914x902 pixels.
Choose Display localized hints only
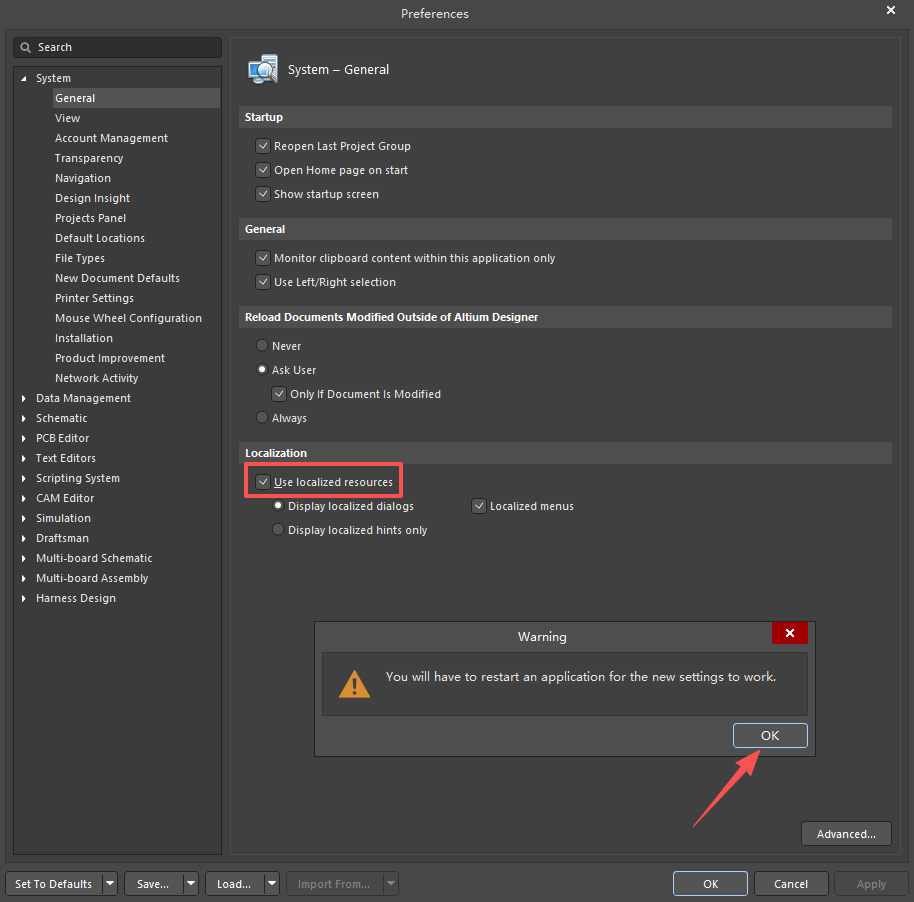coord(278,530)
